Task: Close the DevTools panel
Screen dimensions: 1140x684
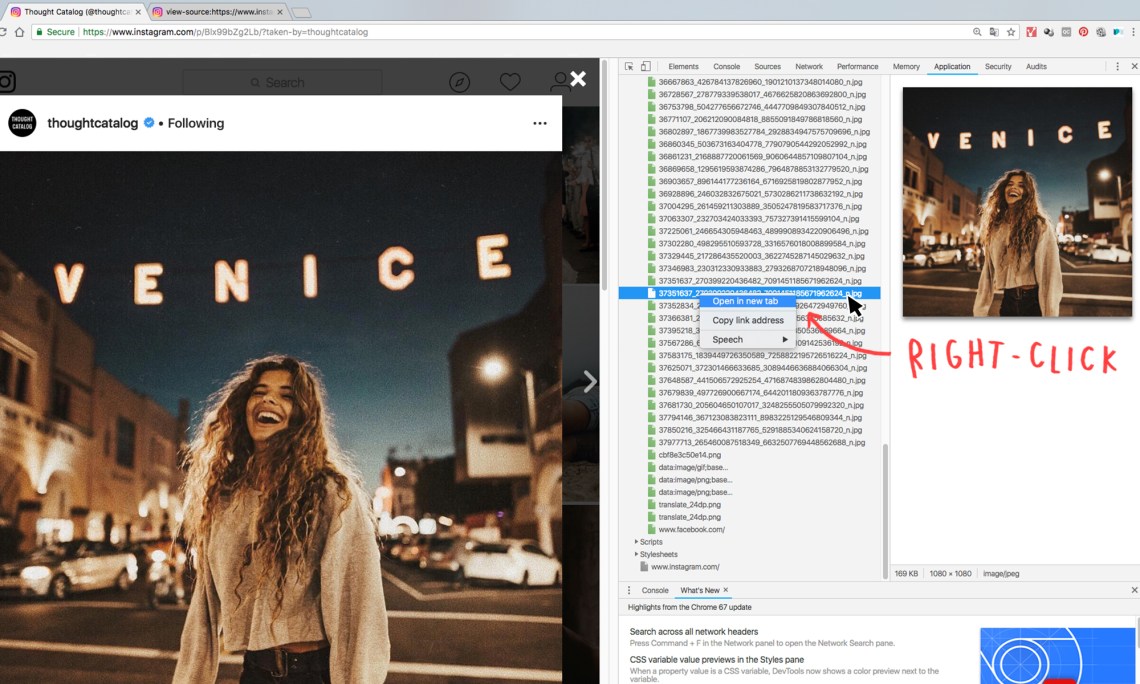Action: click(x=1133, y=66)
